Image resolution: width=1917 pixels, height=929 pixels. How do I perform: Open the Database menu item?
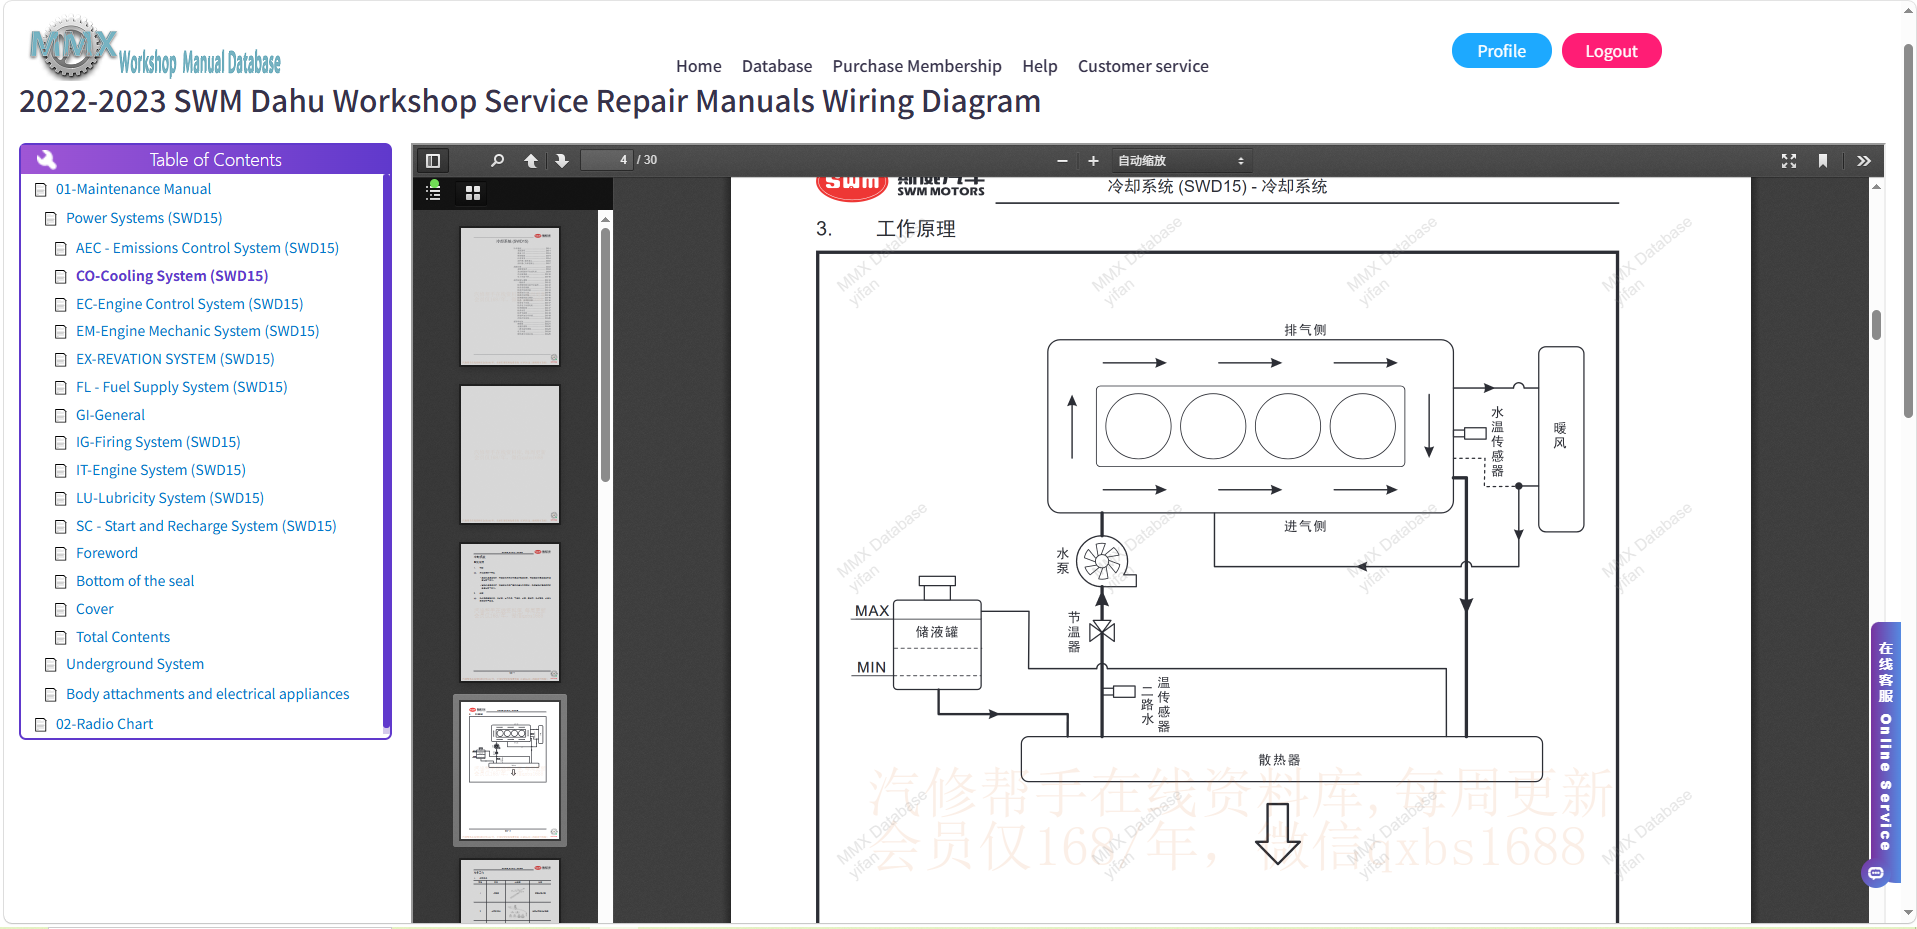click(x=776, y=66)
